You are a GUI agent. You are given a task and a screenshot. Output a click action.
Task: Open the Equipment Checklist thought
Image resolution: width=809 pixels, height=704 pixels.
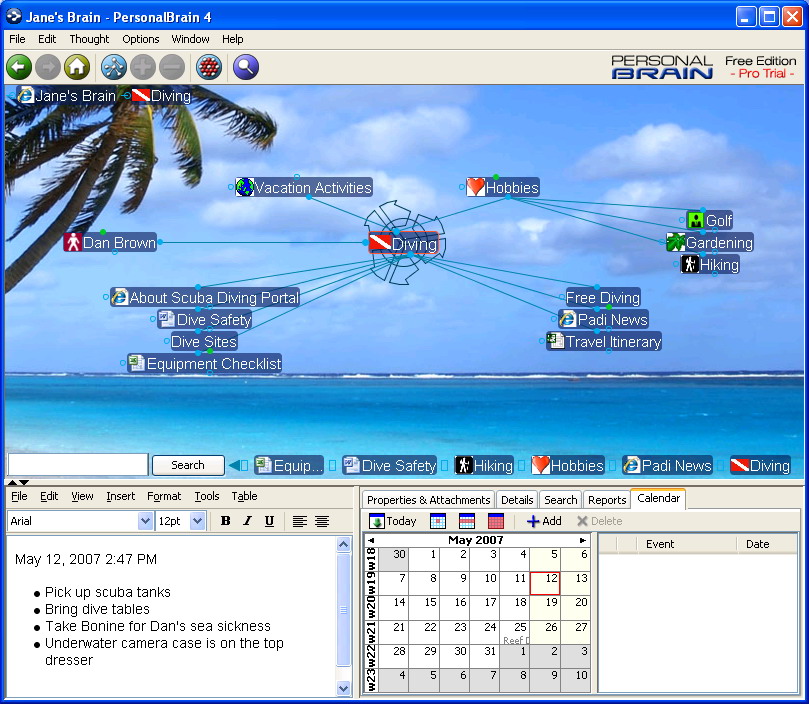point(205,364)
